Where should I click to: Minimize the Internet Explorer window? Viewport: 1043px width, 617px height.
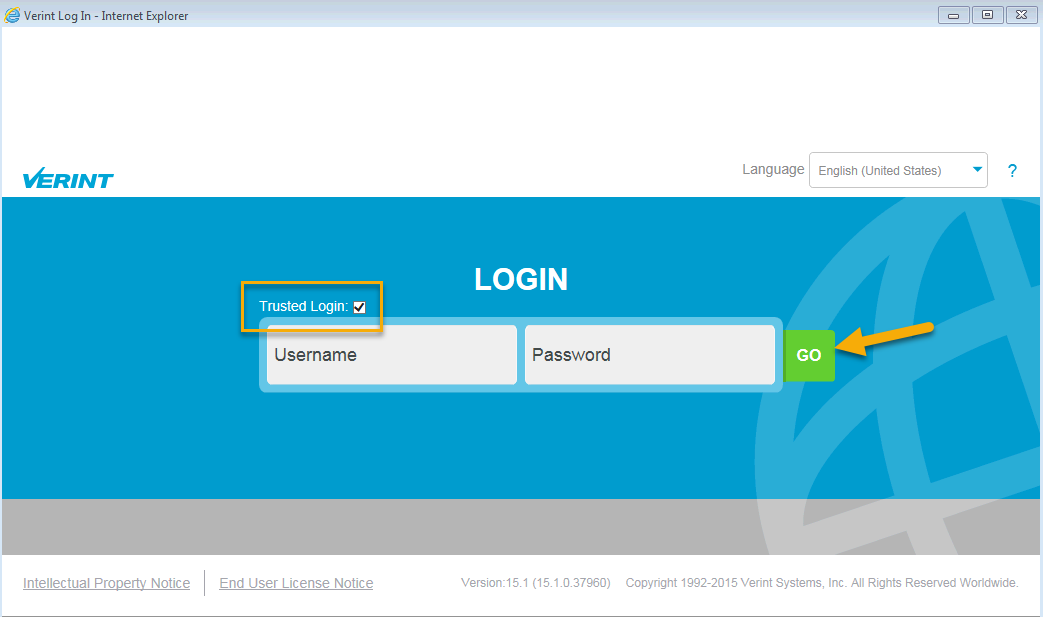953,15
